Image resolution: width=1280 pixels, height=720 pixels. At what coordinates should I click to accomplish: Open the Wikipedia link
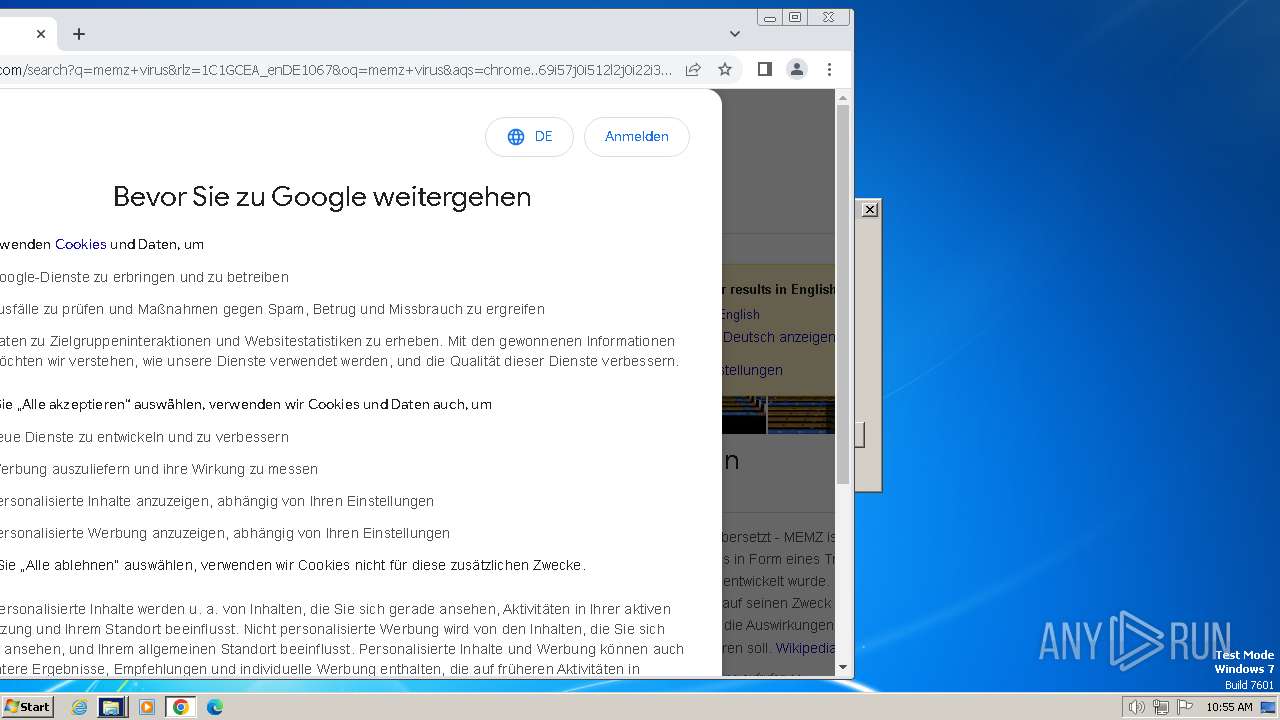806,648
